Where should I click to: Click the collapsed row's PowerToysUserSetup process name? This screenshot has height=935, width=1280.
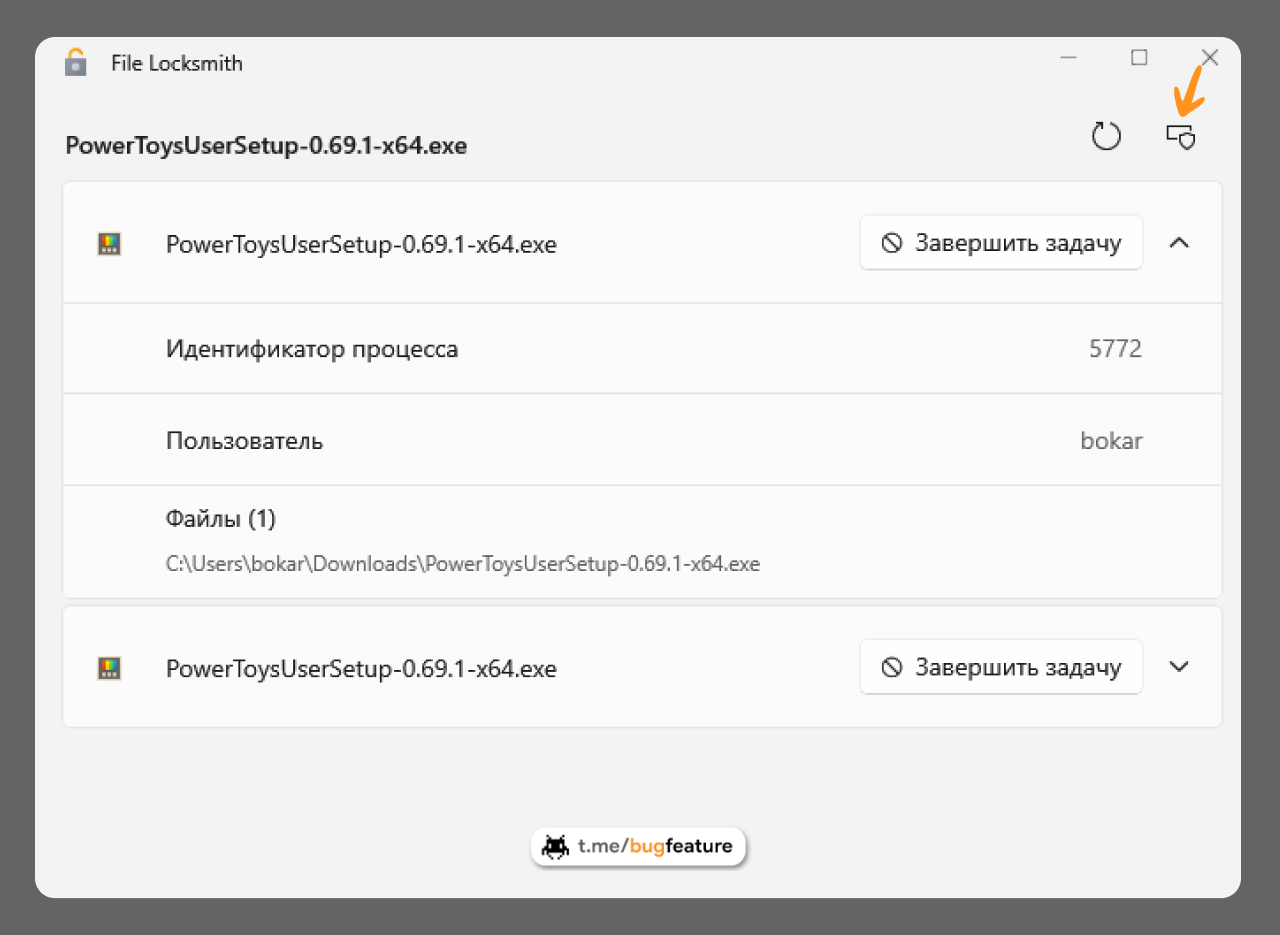[x=361, y=668]
